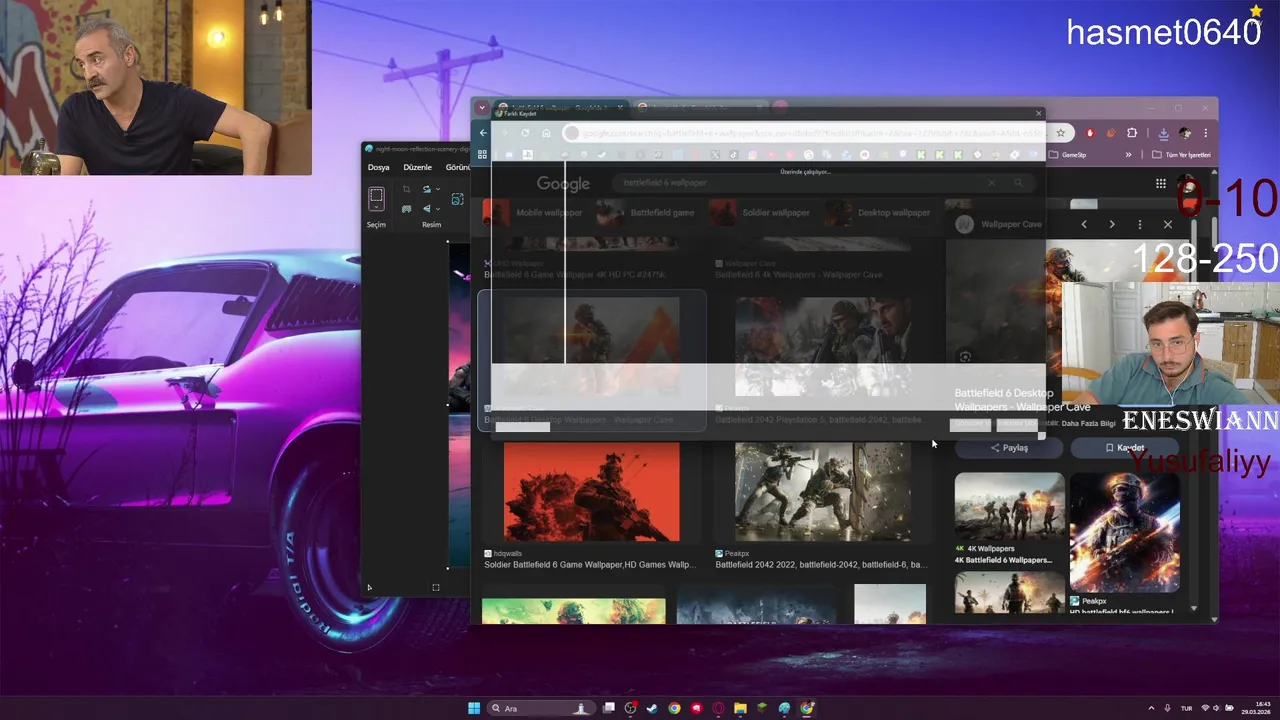This screenshot has width=1280, height=720.
Task: Show the previous image in the preview panel
Action: tap(1084, 225)
